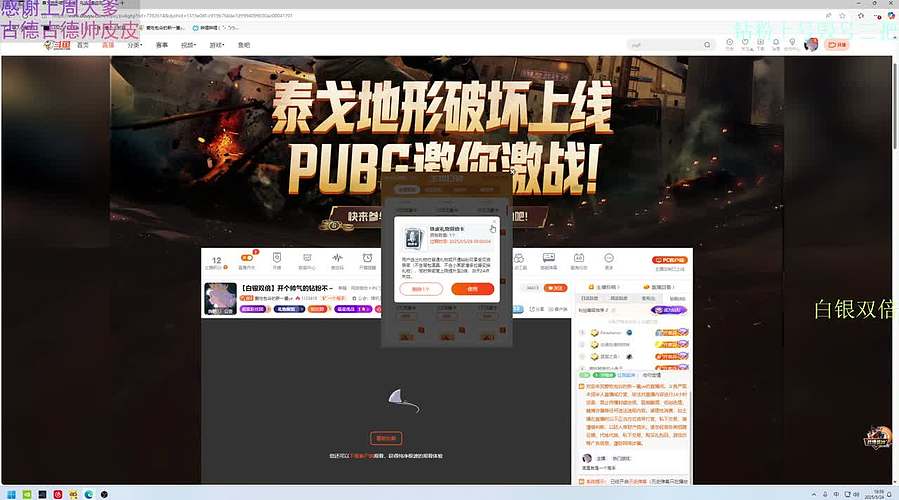
Task: Select the 直播 navigation item
Action: coord(108,45)
